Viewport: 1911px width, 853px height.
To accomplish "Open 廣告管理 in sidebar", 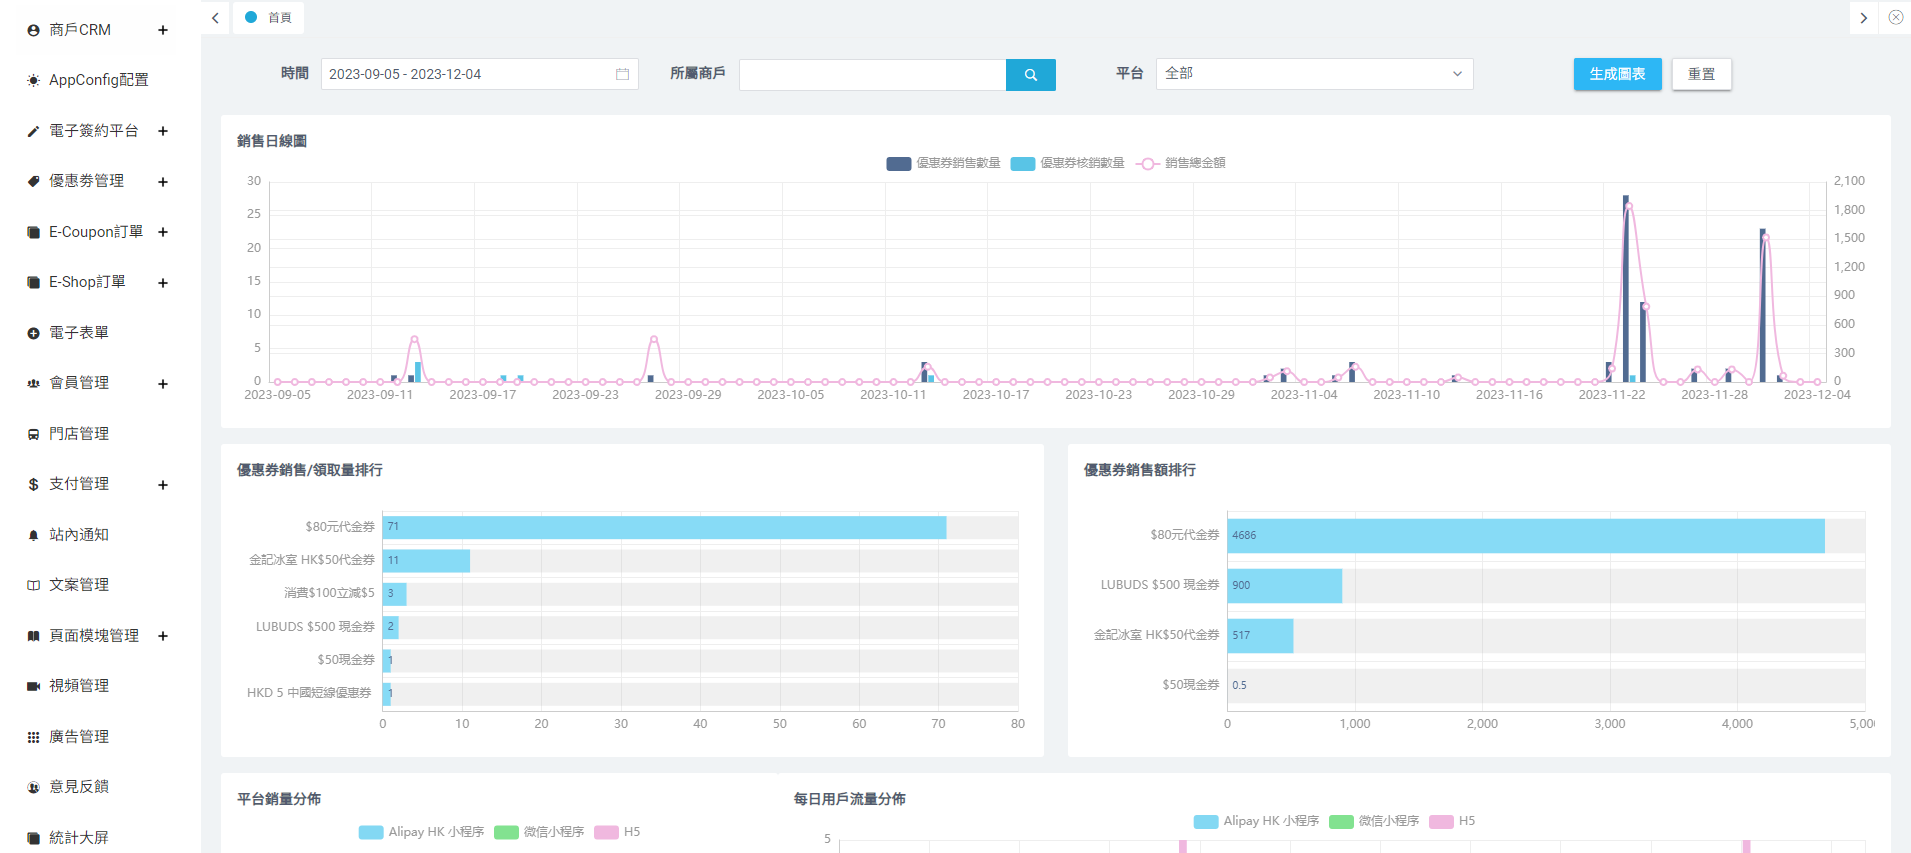I will [79, 737].
